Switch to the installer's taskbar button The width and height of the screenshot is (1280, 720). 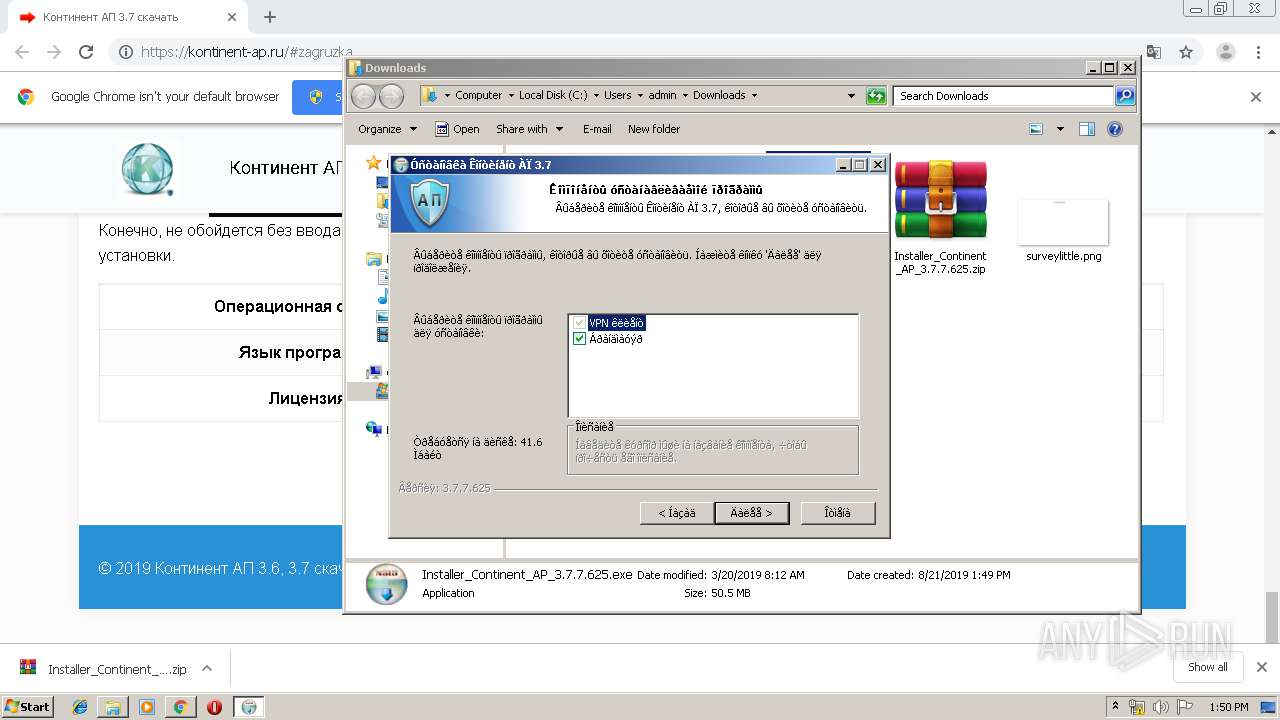point(249,706)
